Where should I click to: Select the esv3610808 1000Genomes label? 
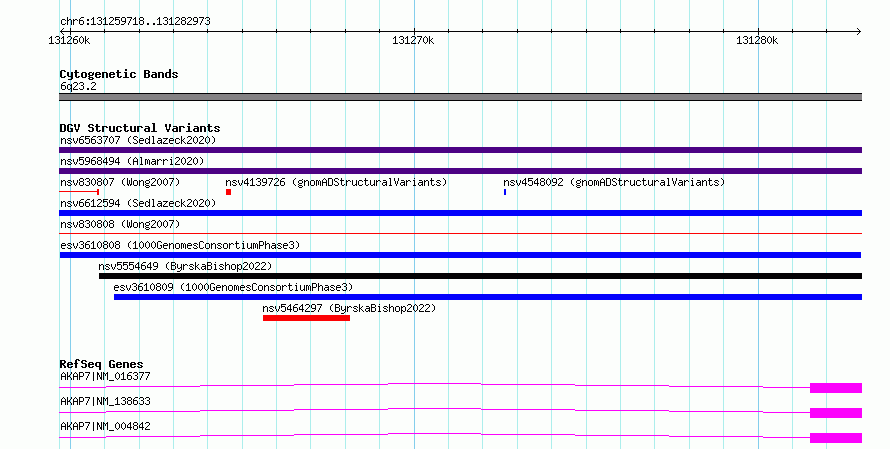[x=180, y=245]
